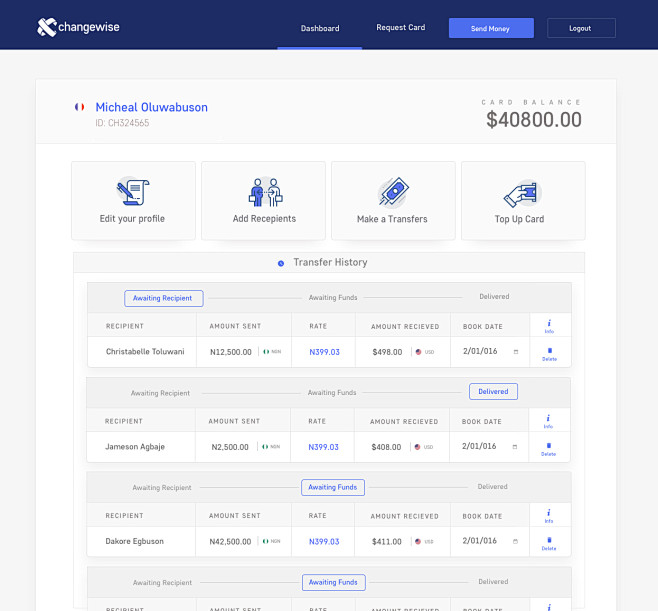Open Micheal Oluwabuson profile name link
658x611 pixels.
(151, 107)
